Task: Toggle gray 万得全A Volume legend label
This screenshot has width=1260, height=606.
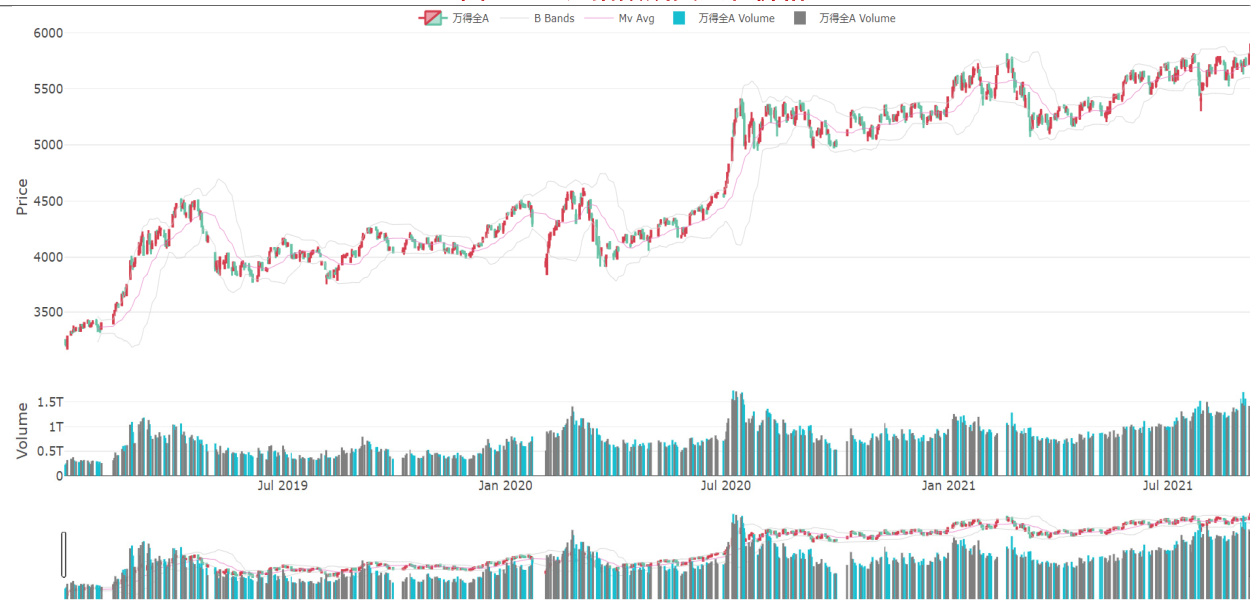Action: (857, 18)
